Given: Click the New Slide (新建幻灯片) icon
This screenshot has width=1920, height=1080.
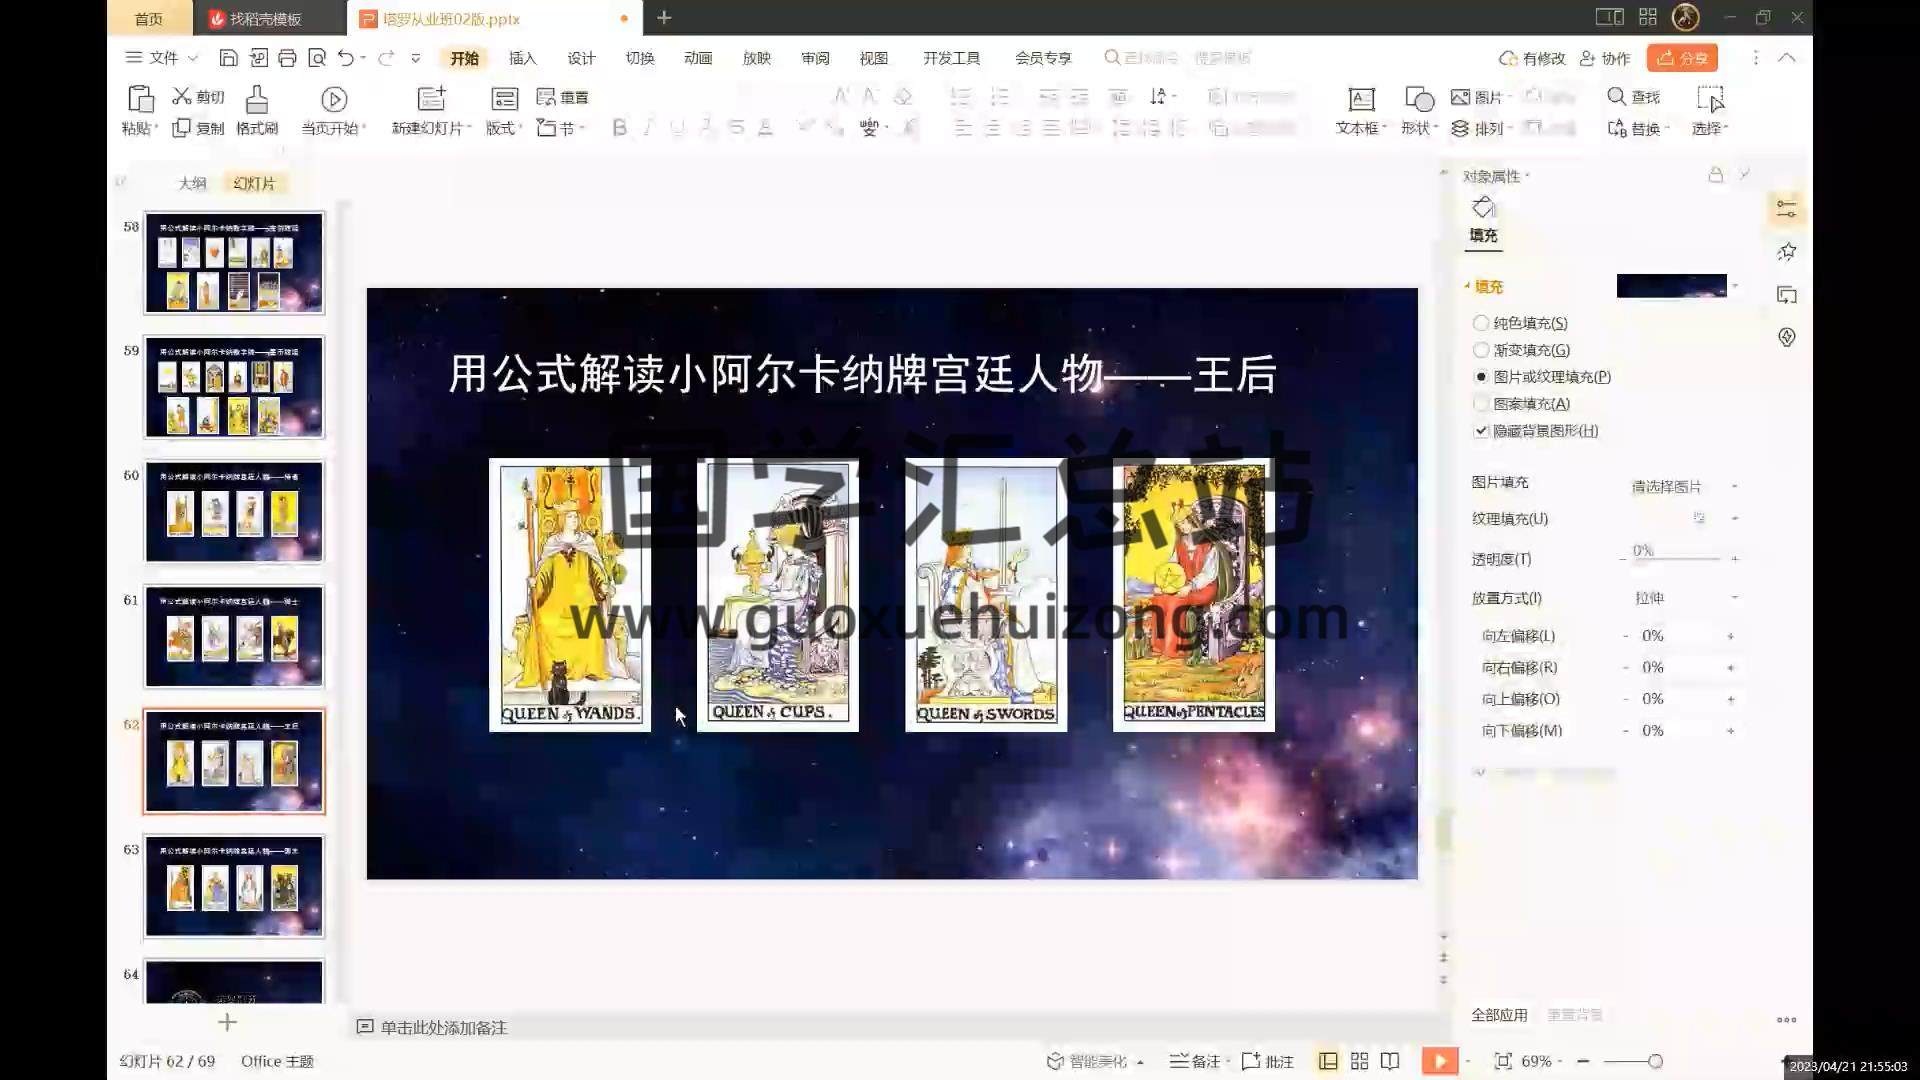Looking at the screenshot, I should pos(431,99).
